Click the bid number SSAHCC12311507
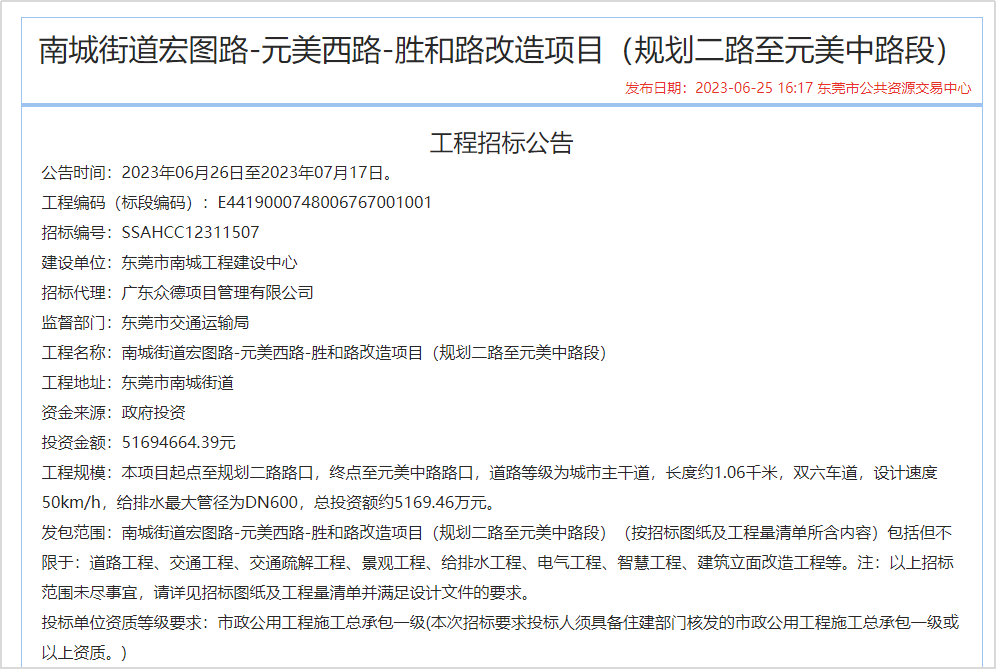Image resolution: width=996 pixels, height=670 pixels. pyautogui.click(x=191, y=232)
